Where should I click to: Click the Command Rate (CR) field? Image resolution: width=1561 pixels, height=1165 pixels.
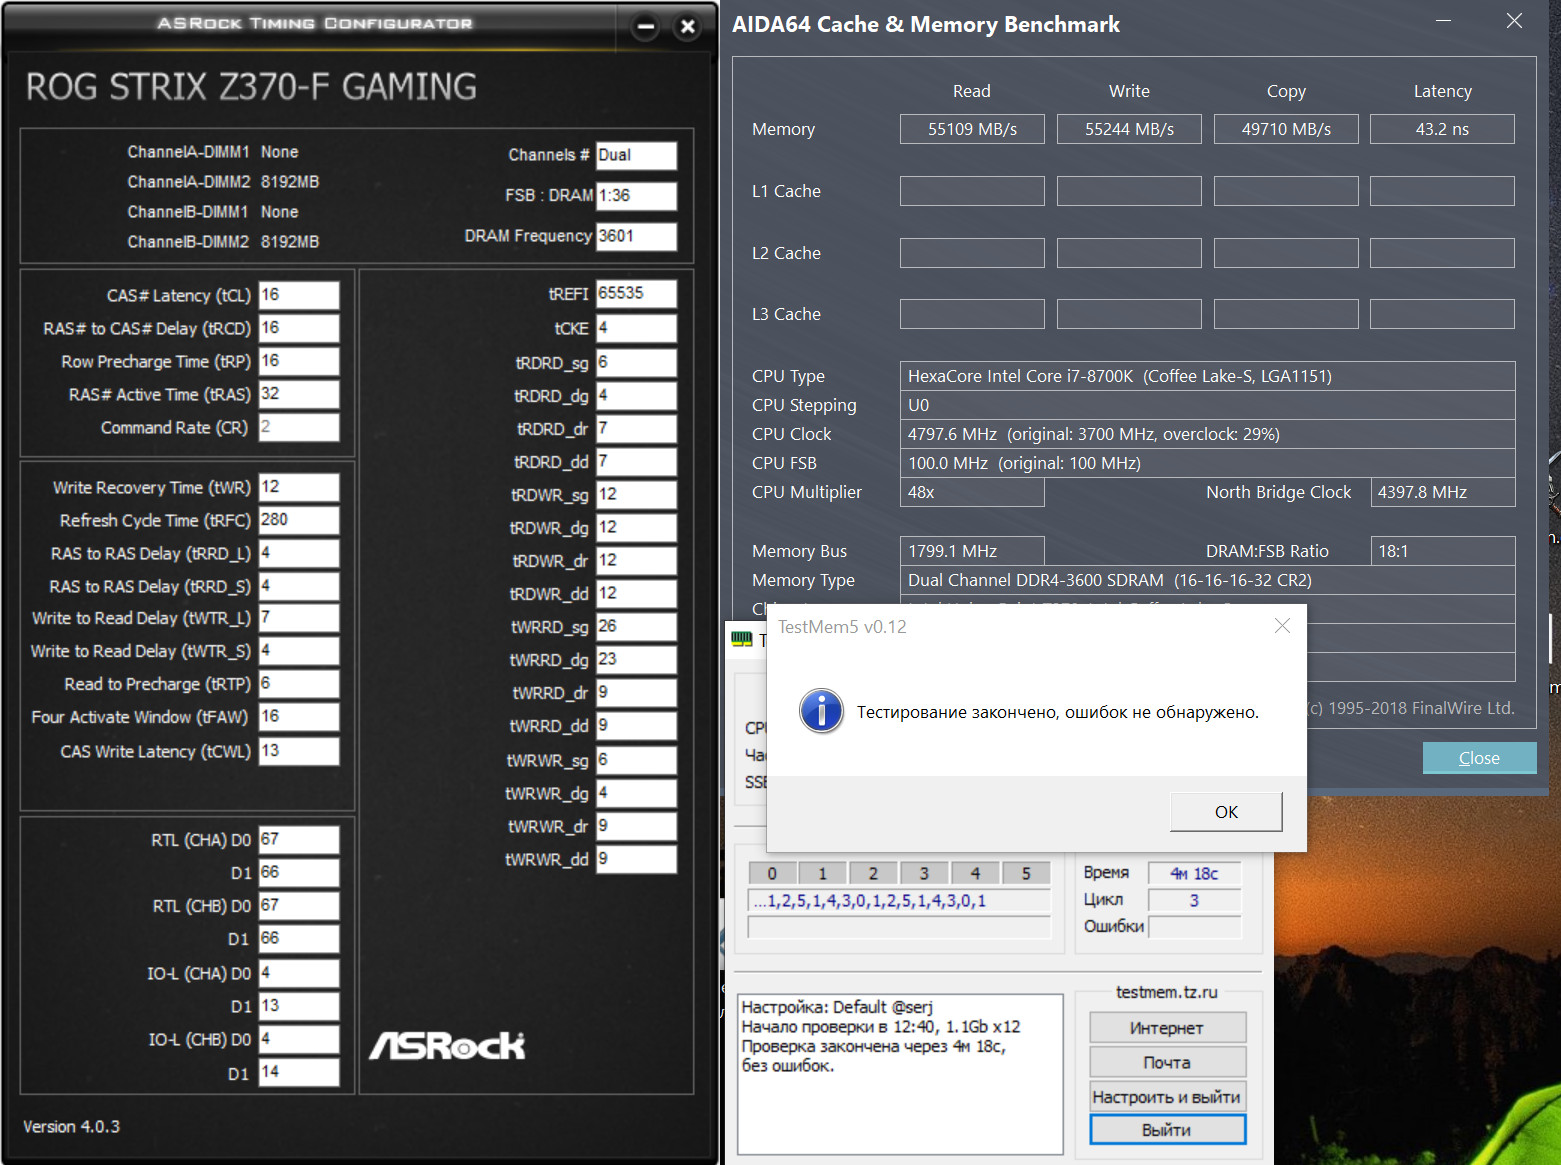click(299, 427)
